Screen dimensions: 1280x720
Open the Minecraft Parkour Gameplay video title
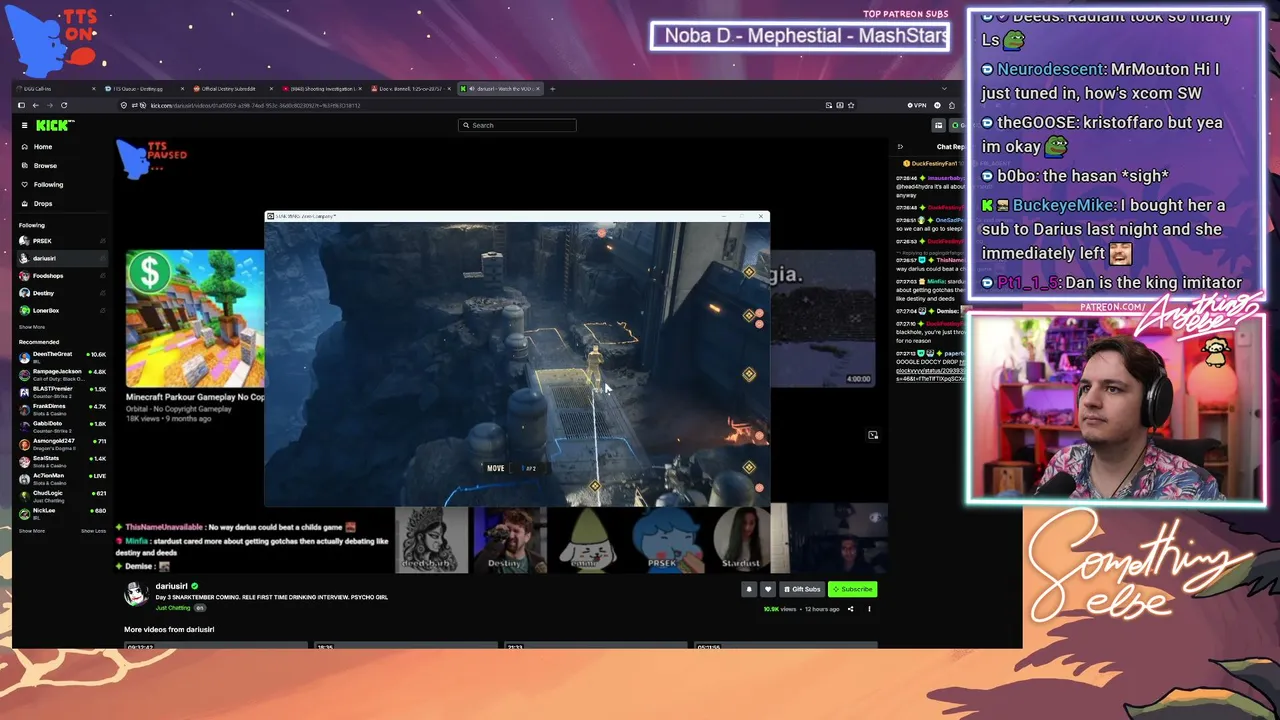(195, 397)
